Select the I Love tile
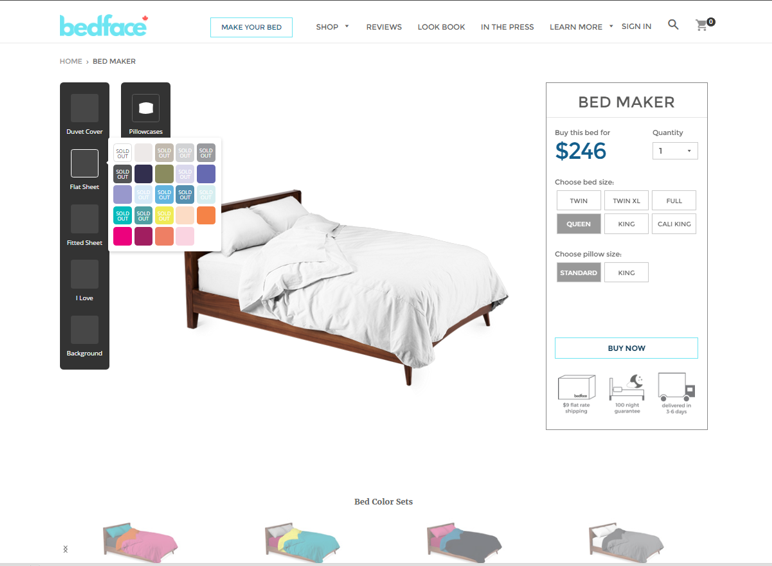772x566 pixels. click(85, 280)
